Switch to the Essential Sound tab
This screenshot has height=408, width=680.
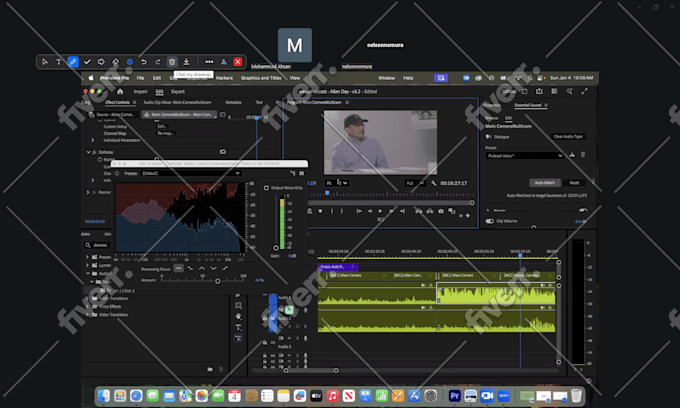coord(528,105)
